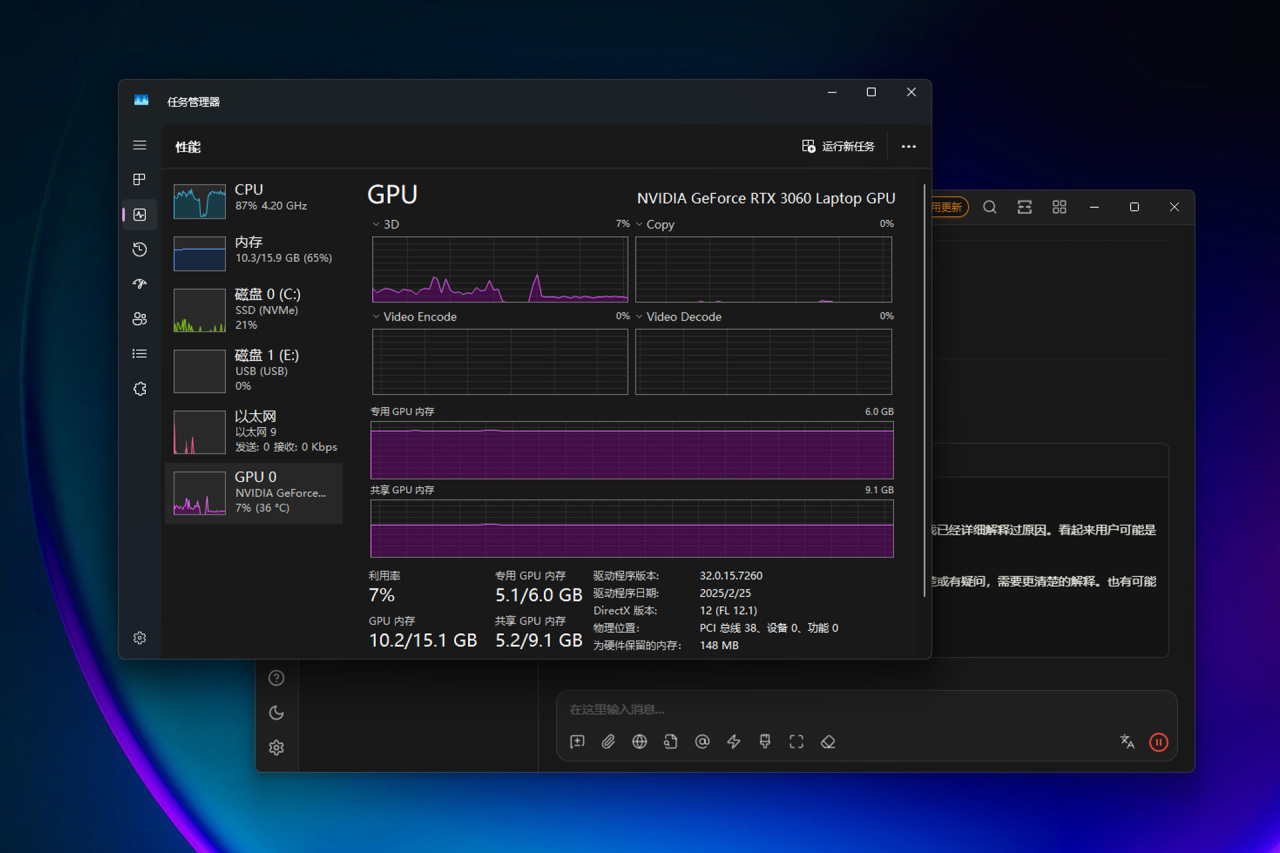Click the brush clear-context icon in chat toolbar

[x=765, y=742]
